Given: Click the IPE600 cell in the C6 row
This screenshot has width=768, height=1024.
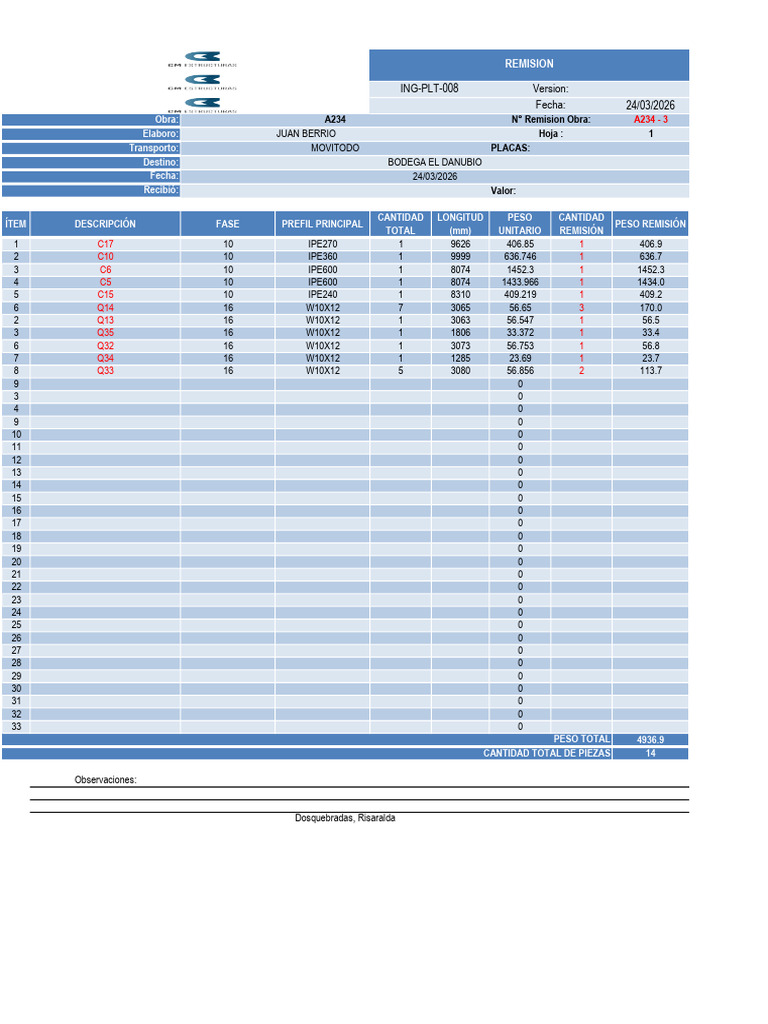Looking at the screenshot, I should (x=323, y=270).
